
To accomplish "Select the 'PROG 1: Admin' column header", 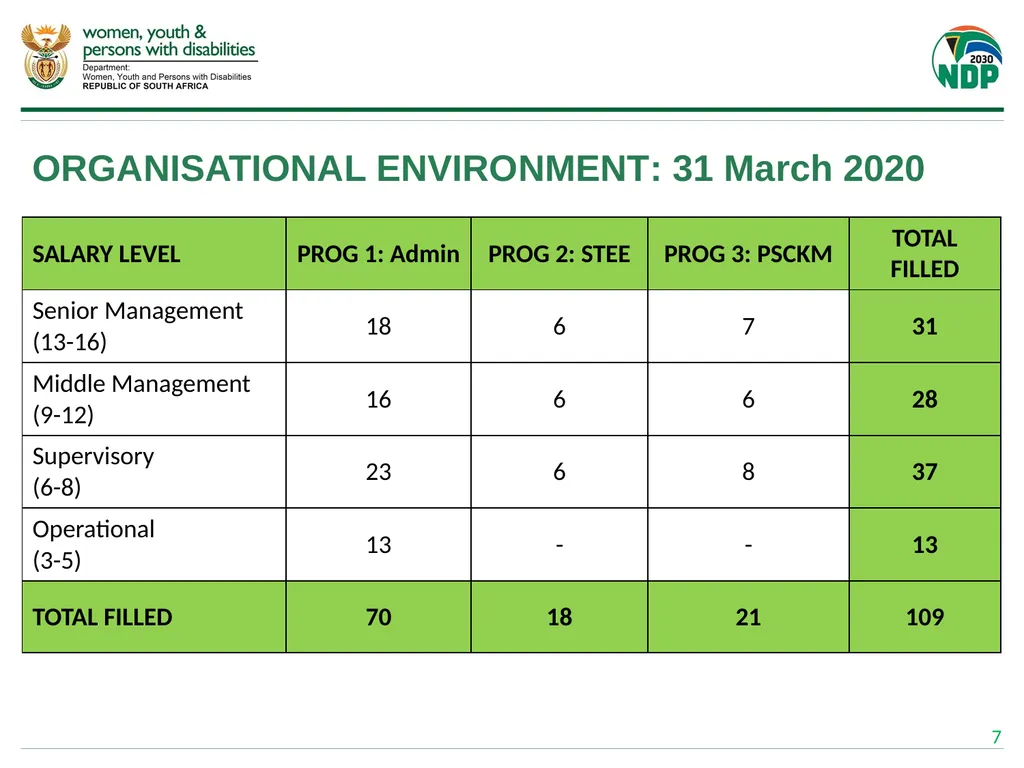I will (378, 254).
